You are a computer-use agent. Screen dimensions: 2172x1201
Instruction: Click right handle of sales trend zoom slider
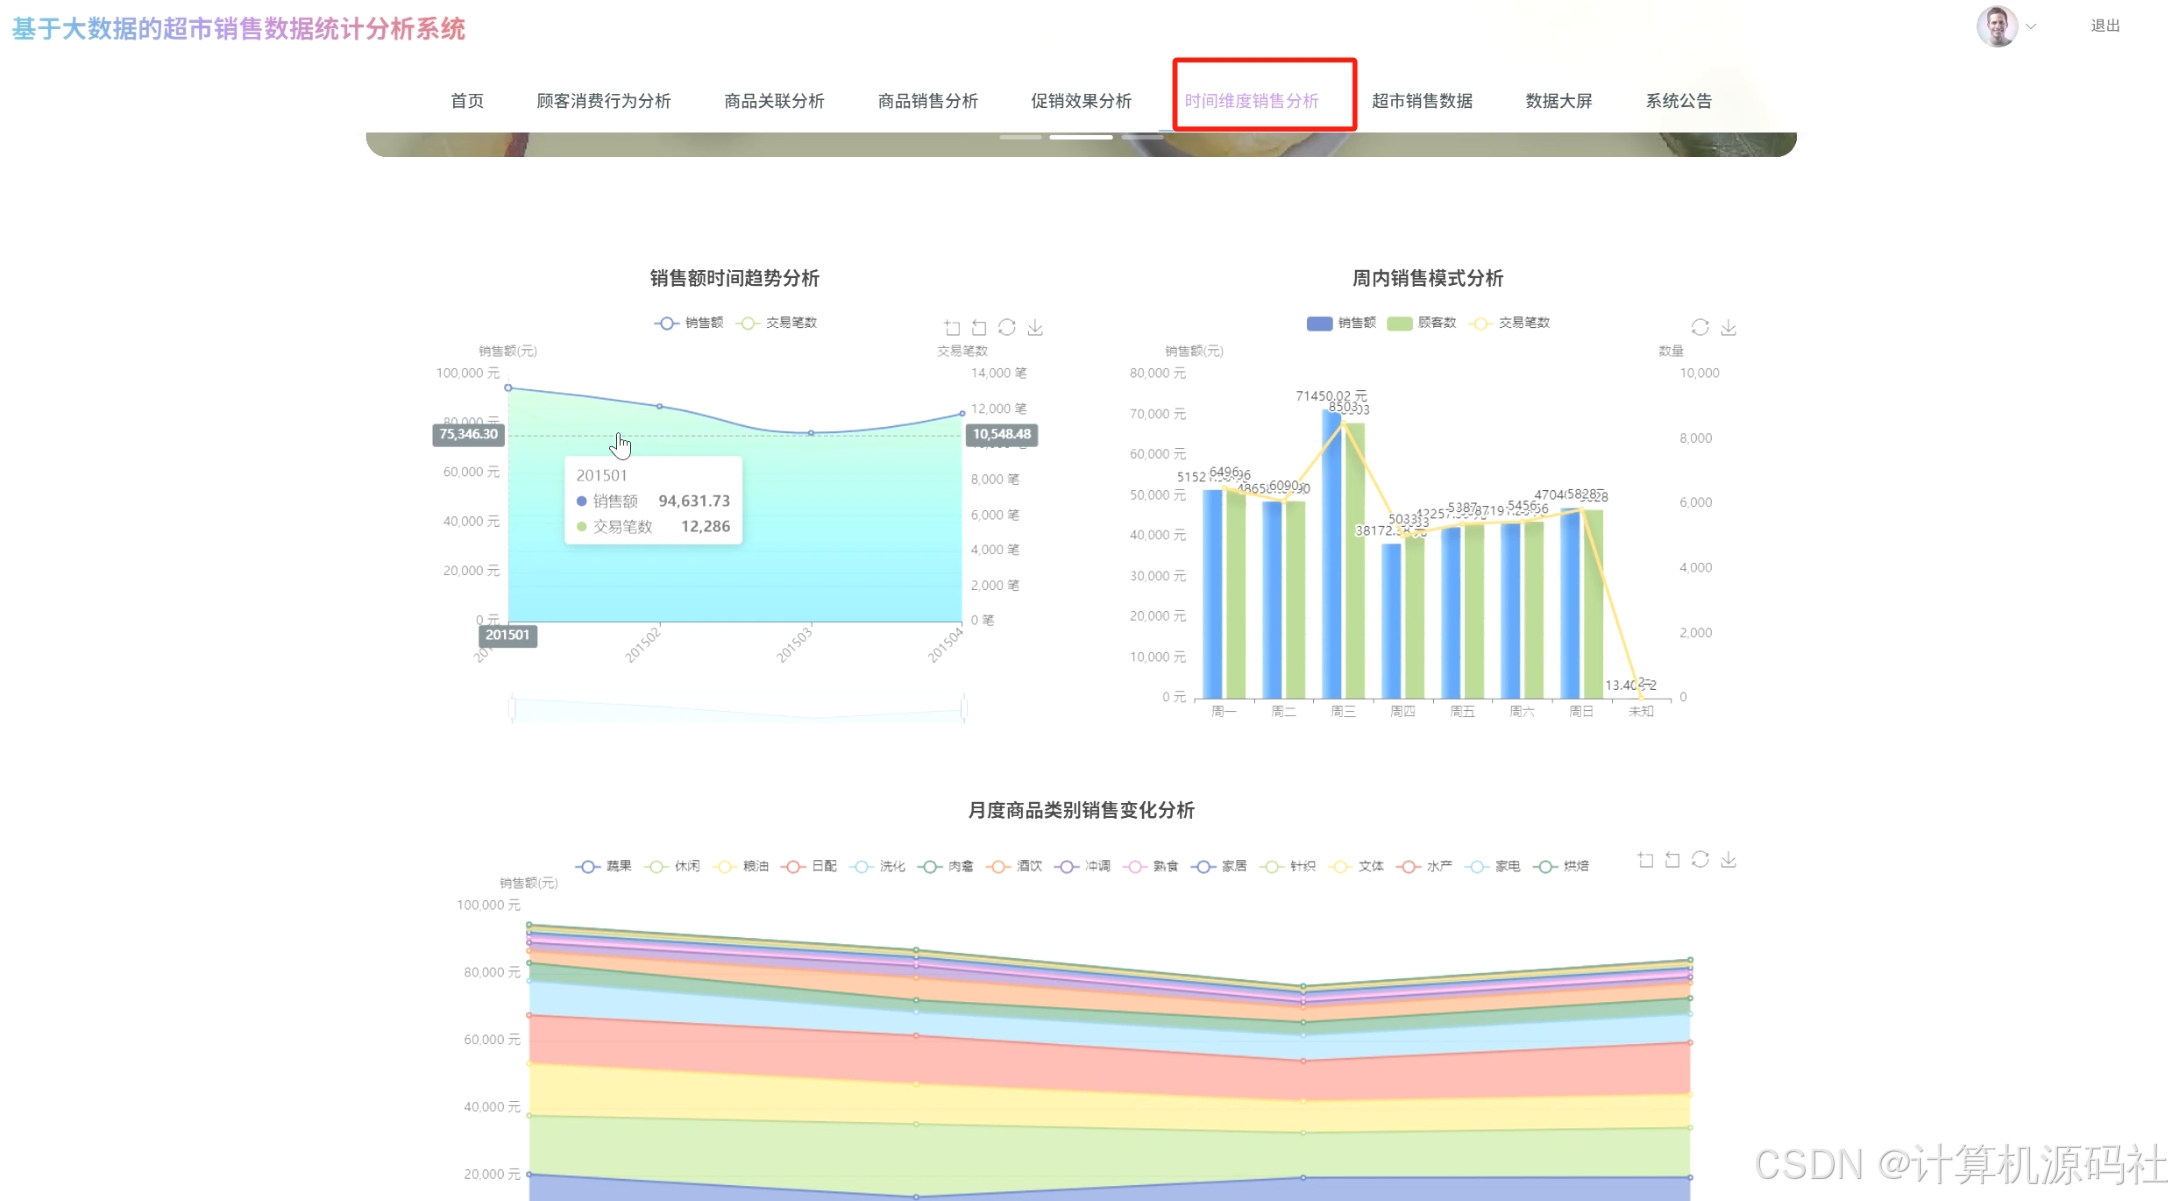tap(964, 708)
